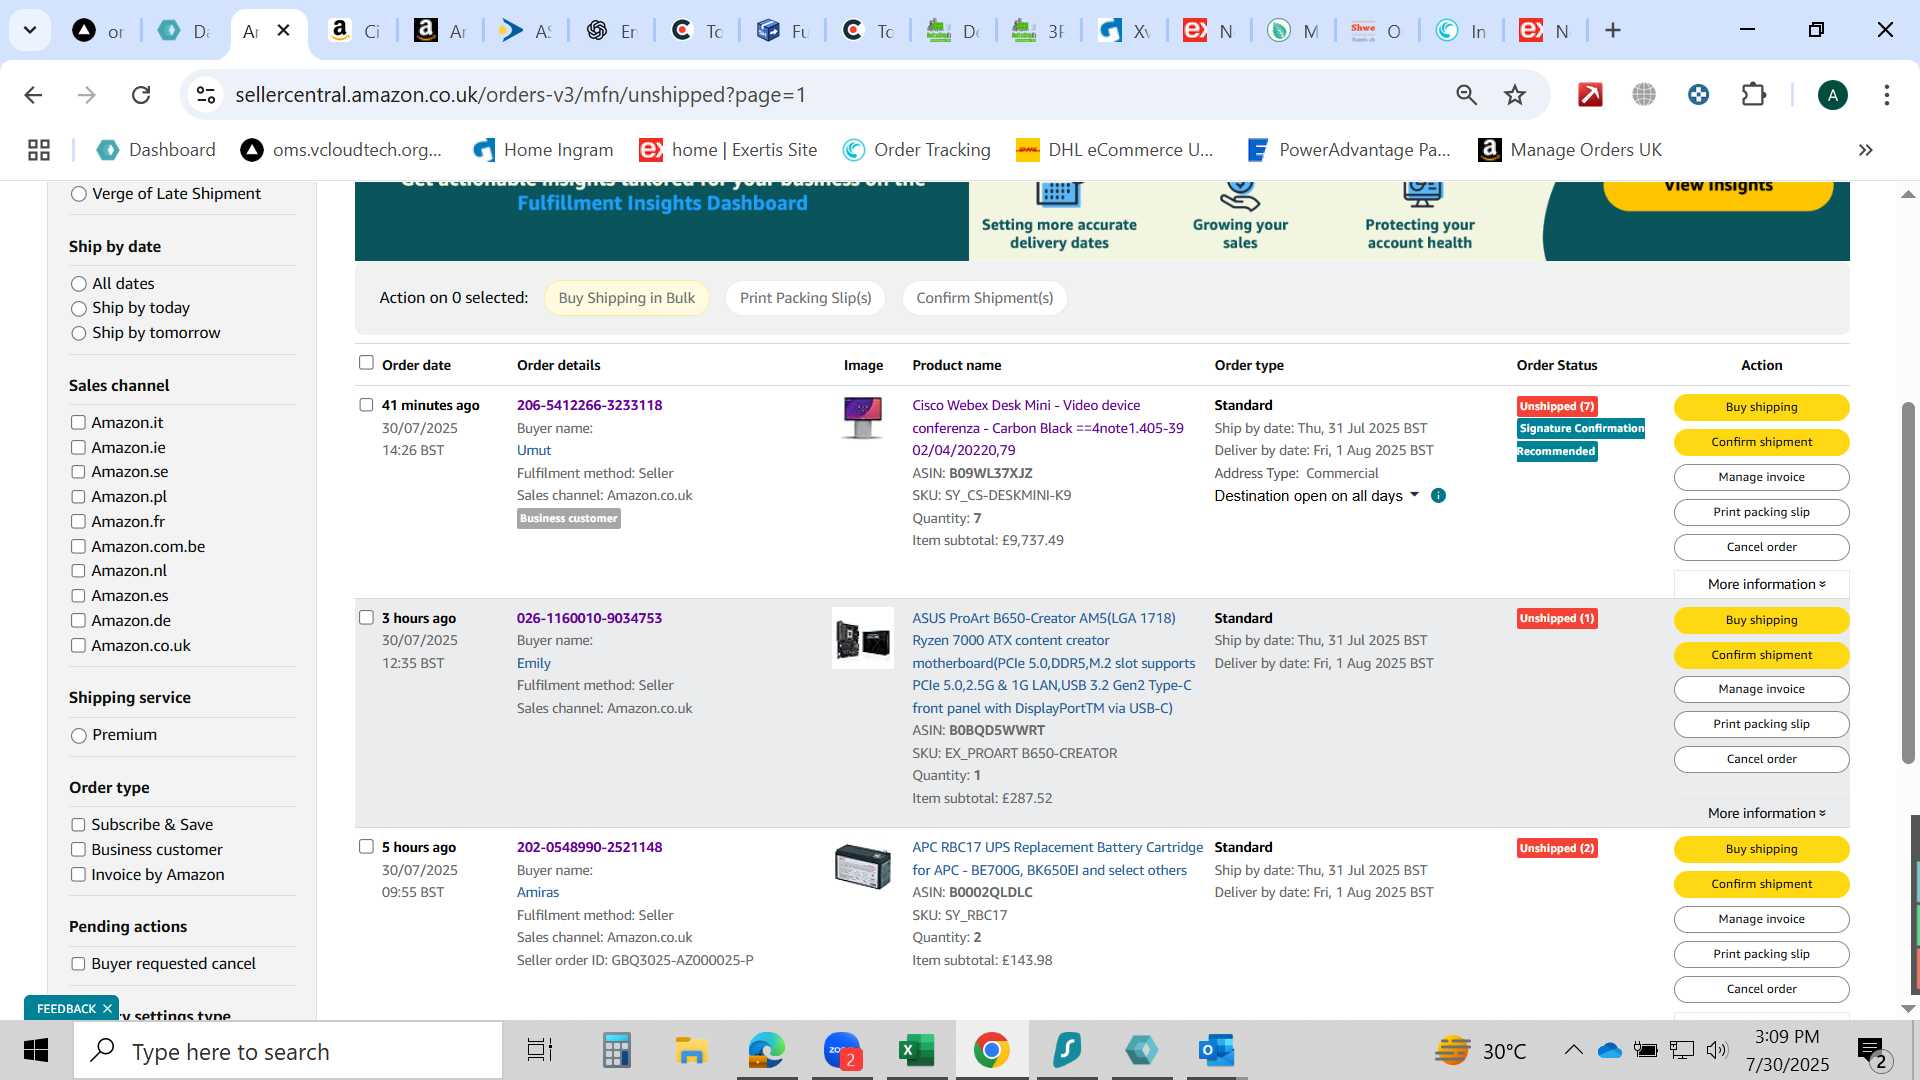
Task: Tick the Amazon.de sales channel checkbox
Action: pyautogui.click(x=78, y=621)
